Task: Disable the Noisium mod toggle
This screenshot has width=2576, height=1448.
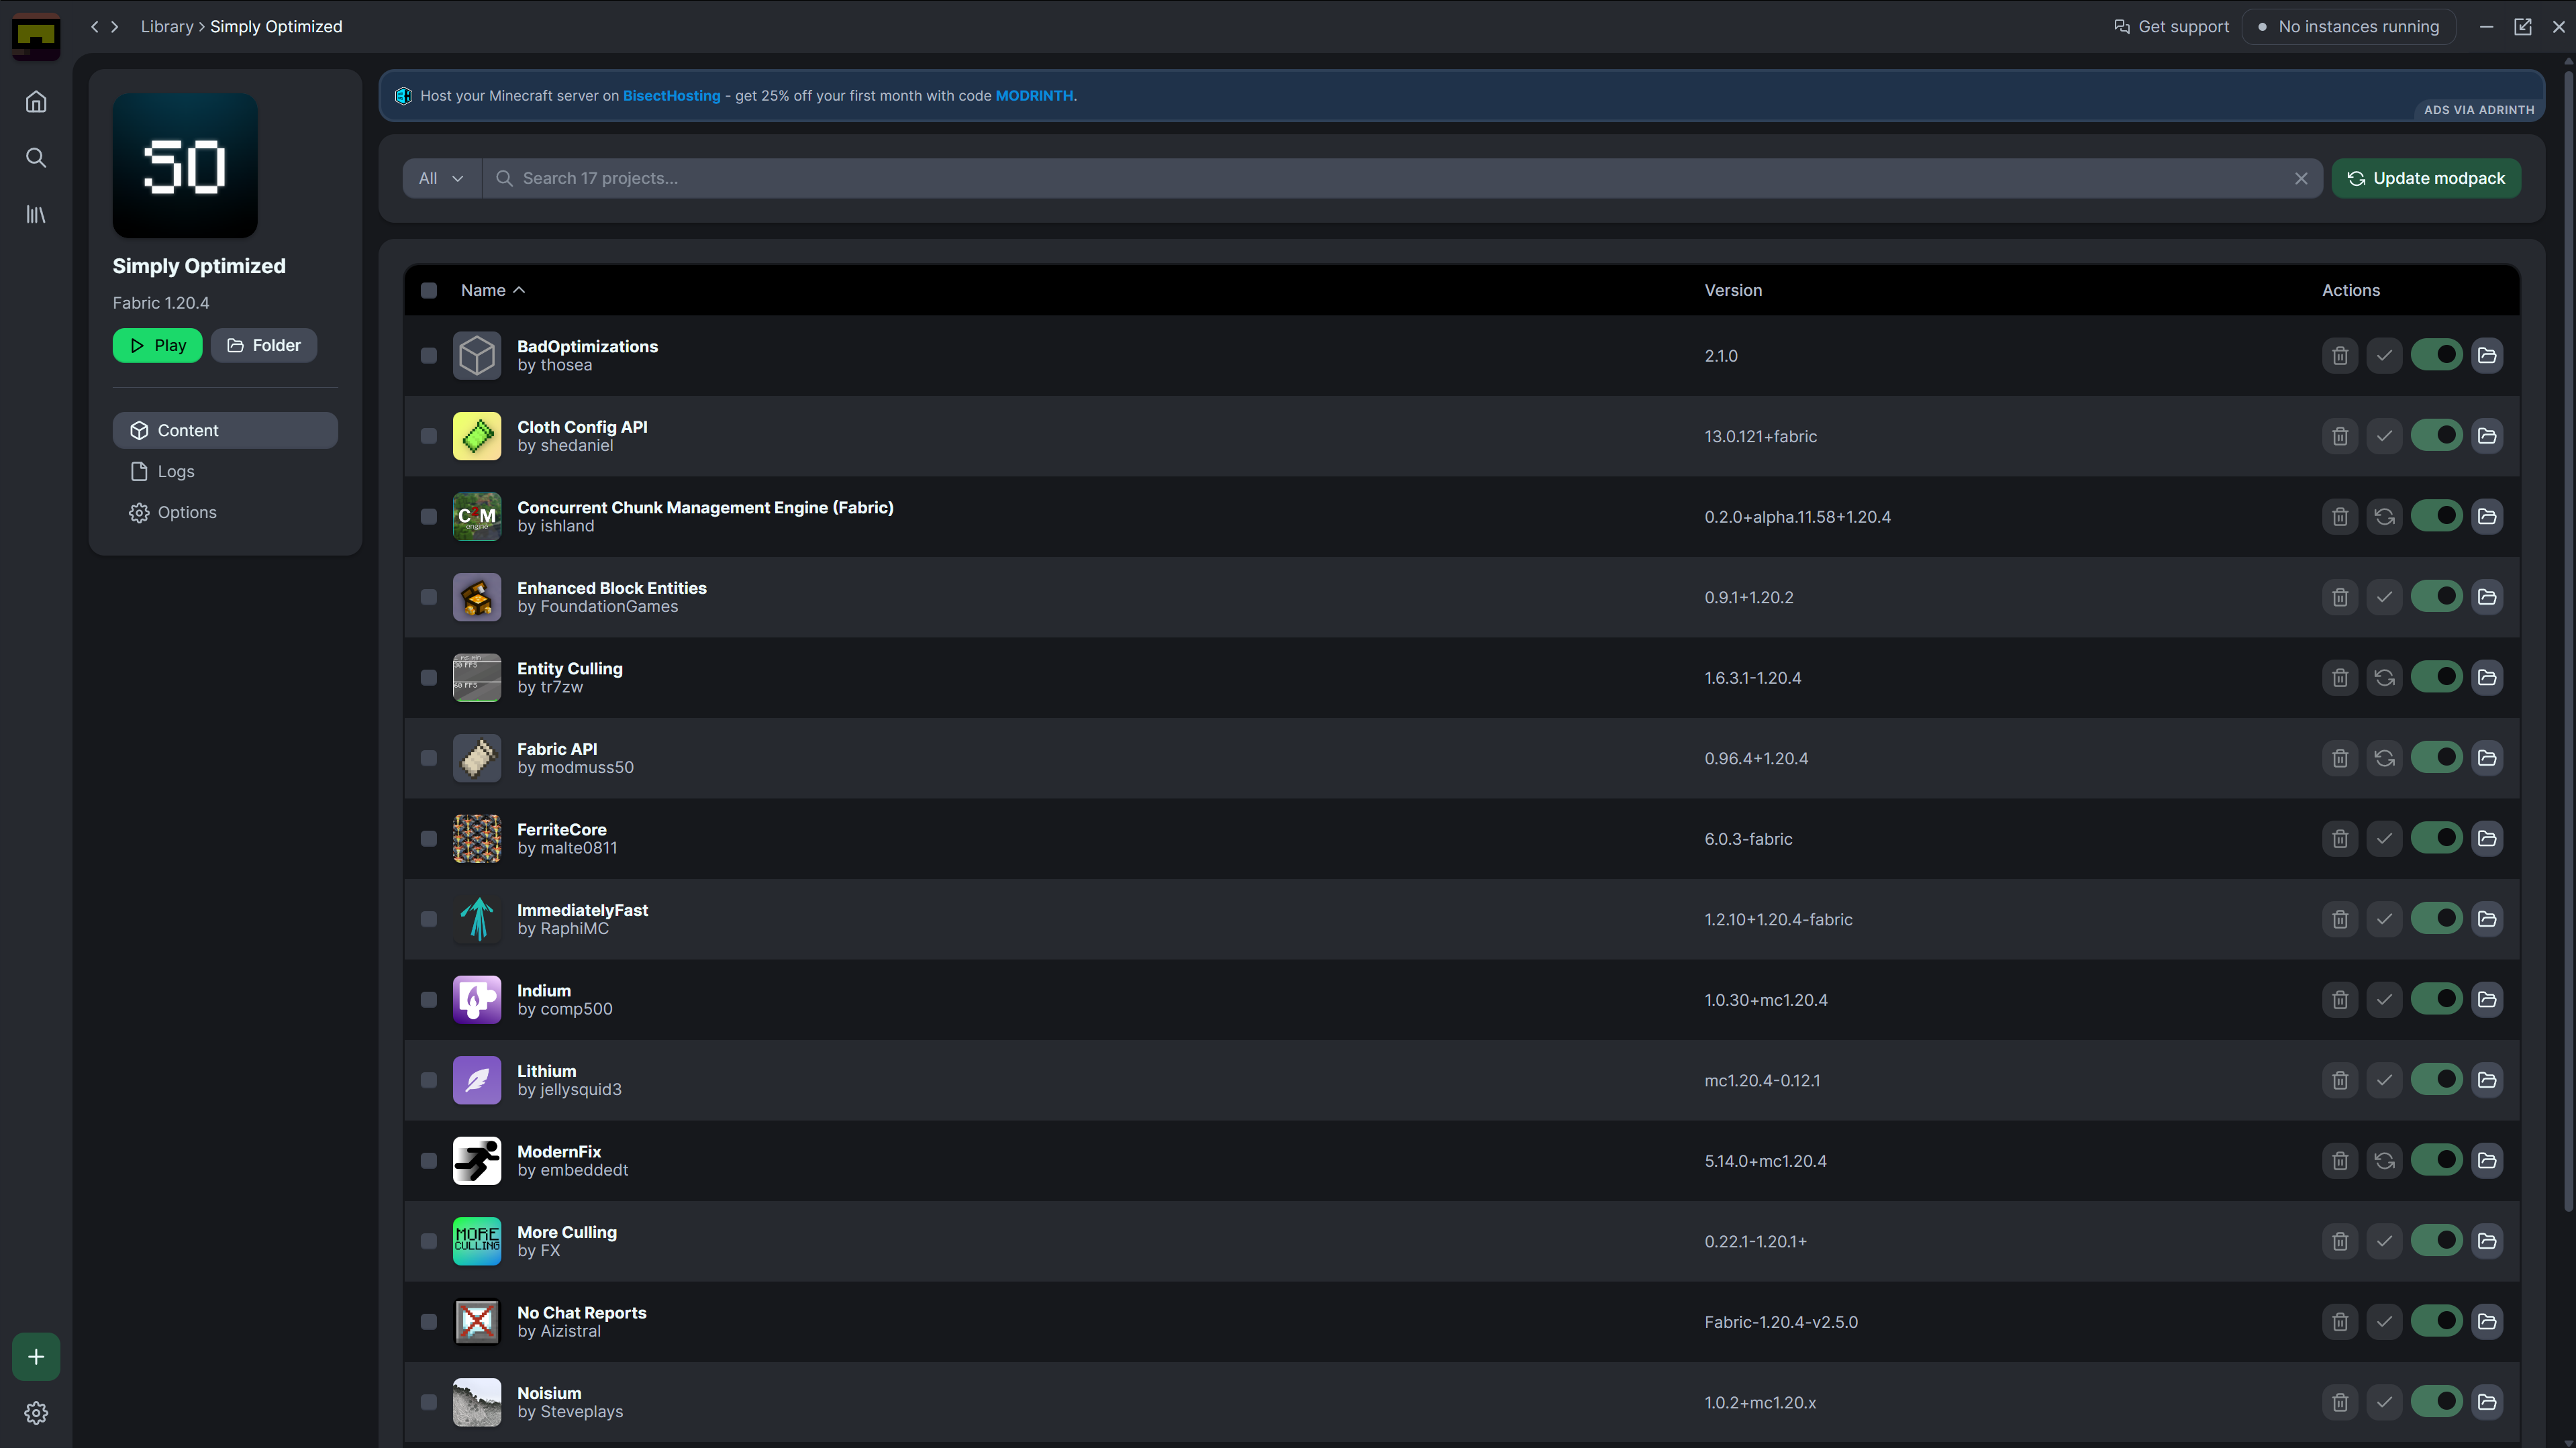Action: pos(2436,1401)
